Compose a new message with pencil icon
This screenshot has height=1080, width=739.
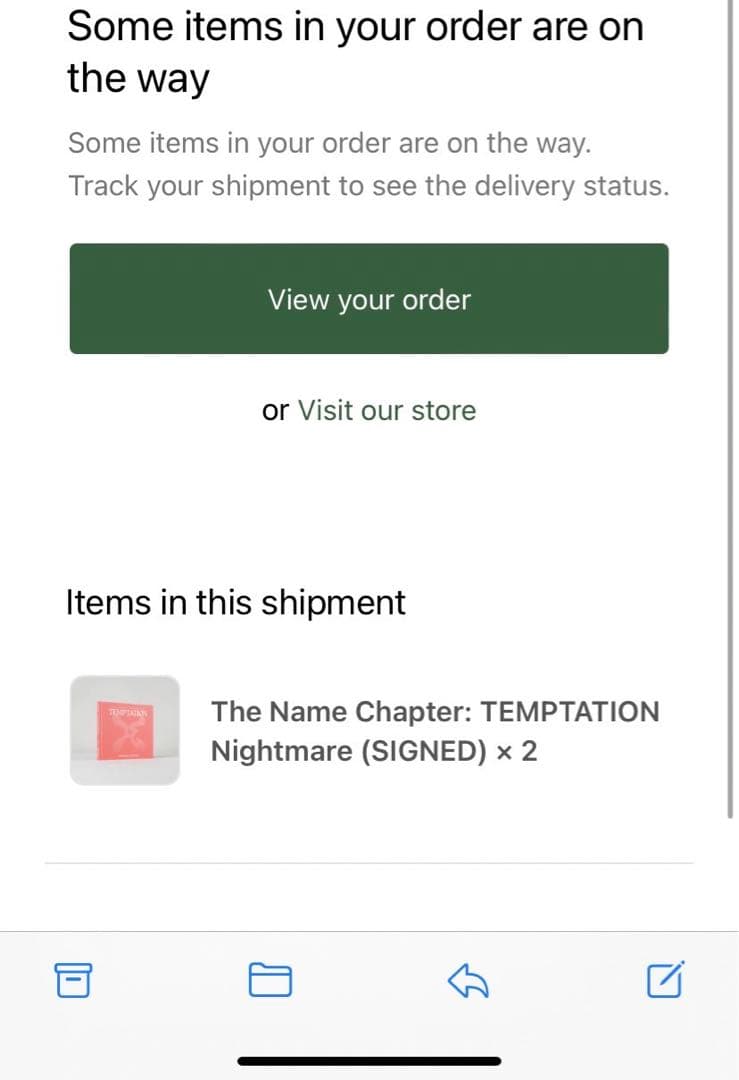coord(665,980)
